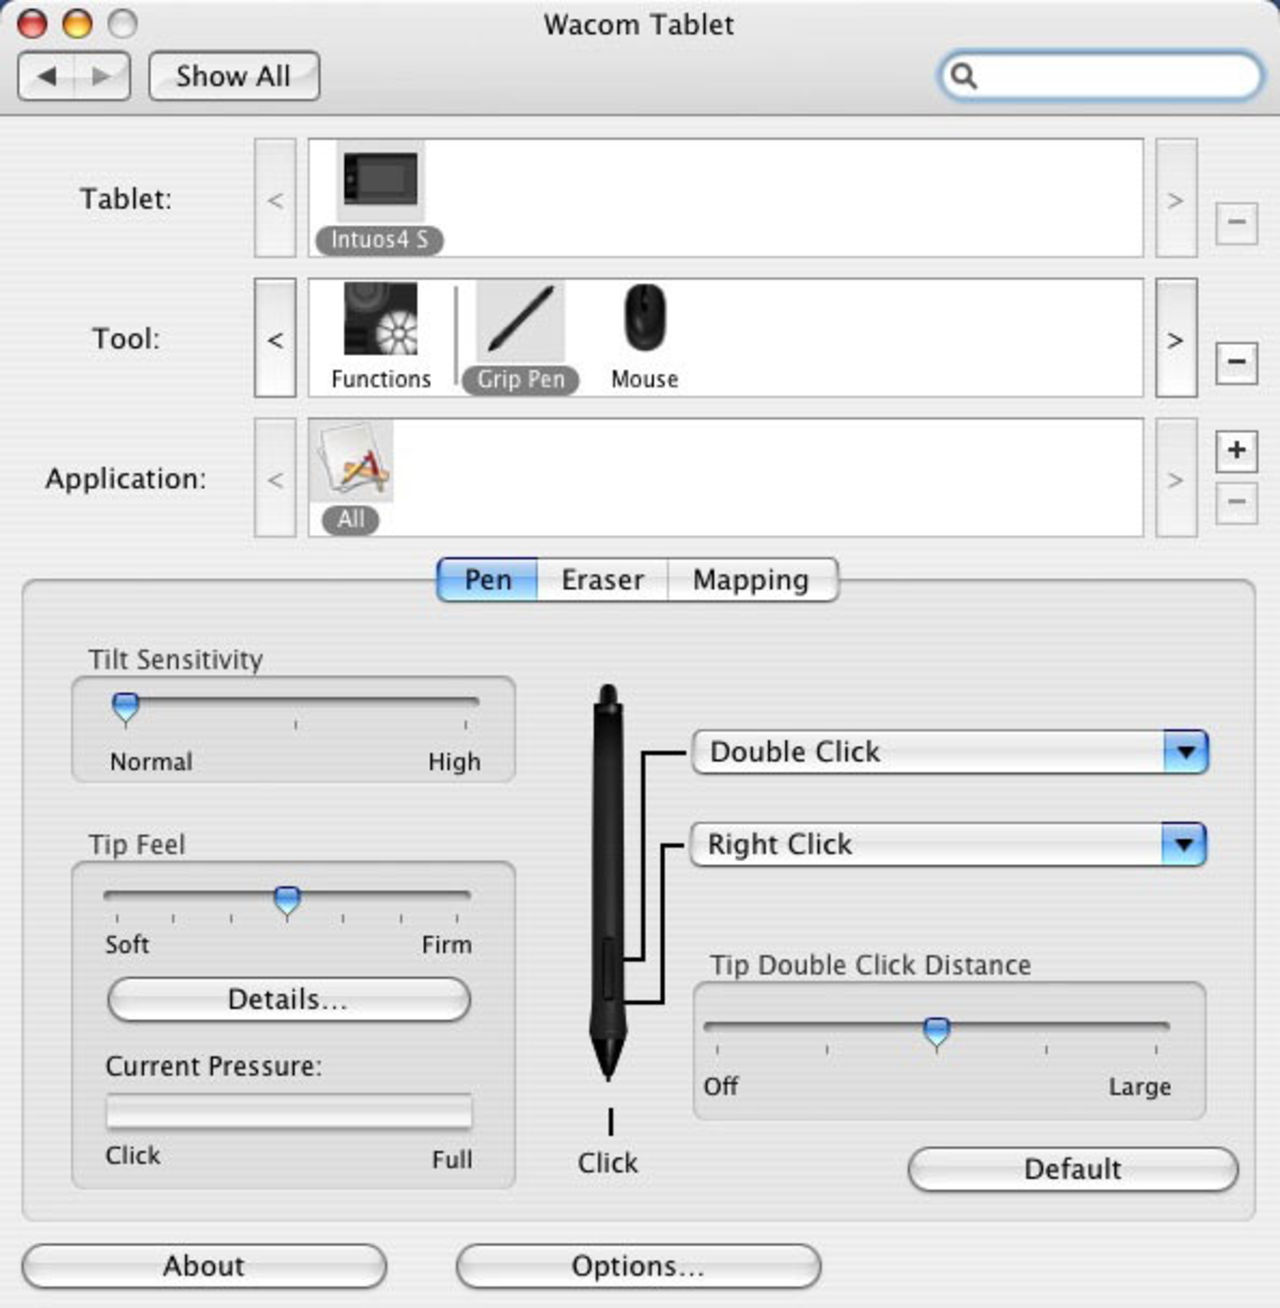Click the Tilt Sensitivity slider handle
1280x1308 pixels.
point(126,708)
